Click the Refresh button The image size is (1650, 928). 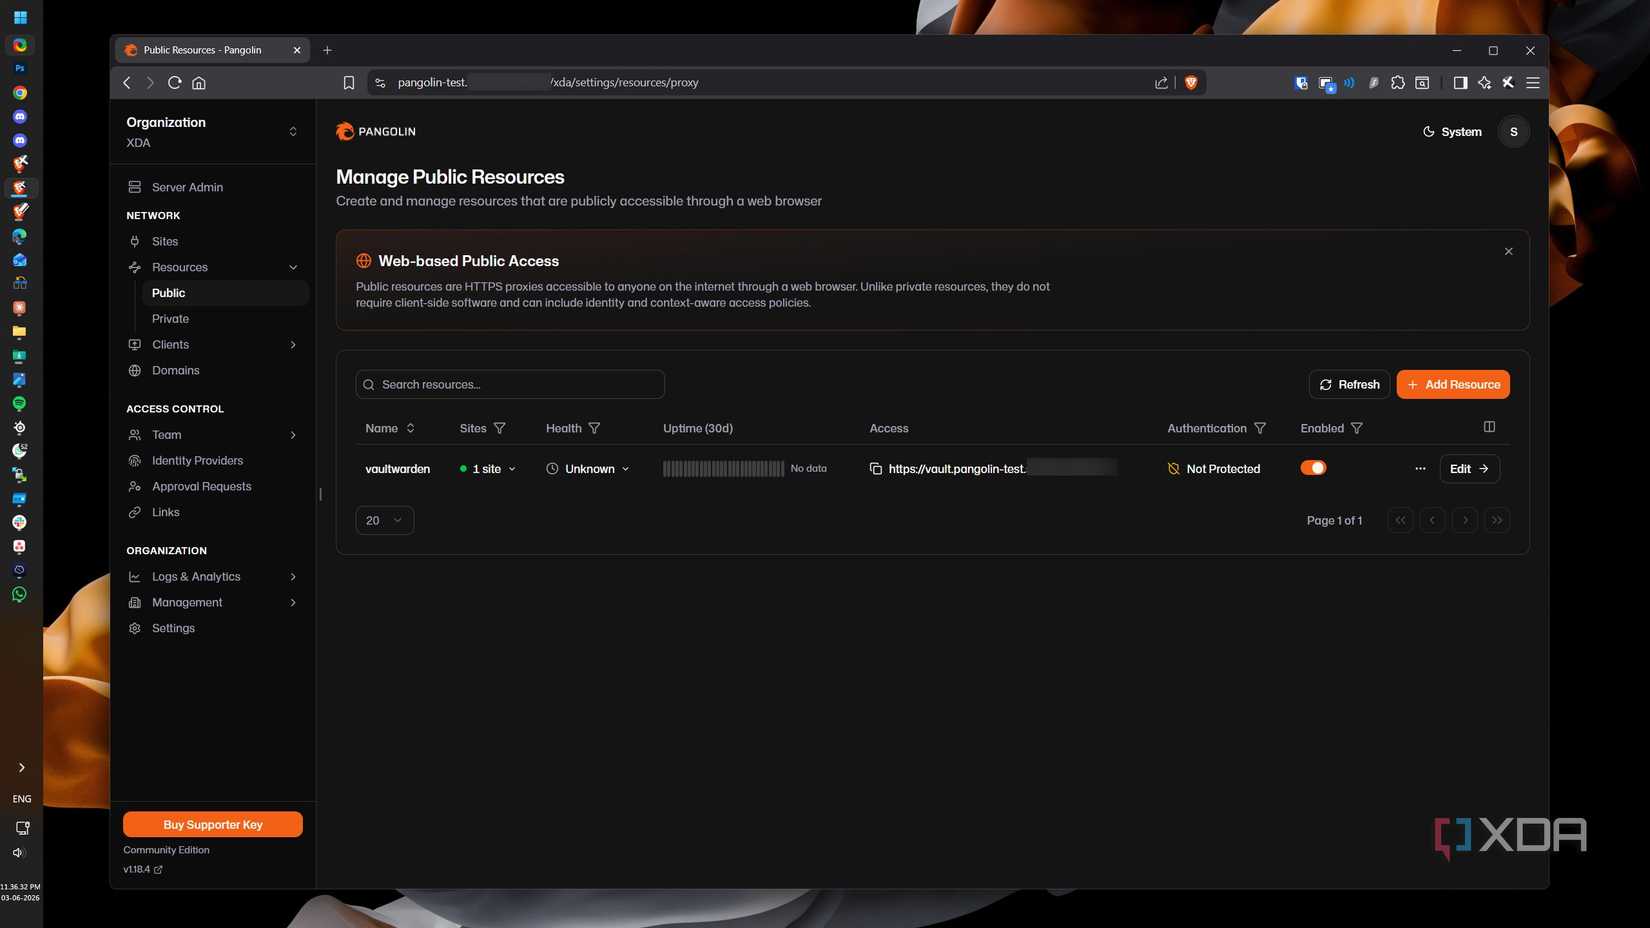pos(1349,385)
